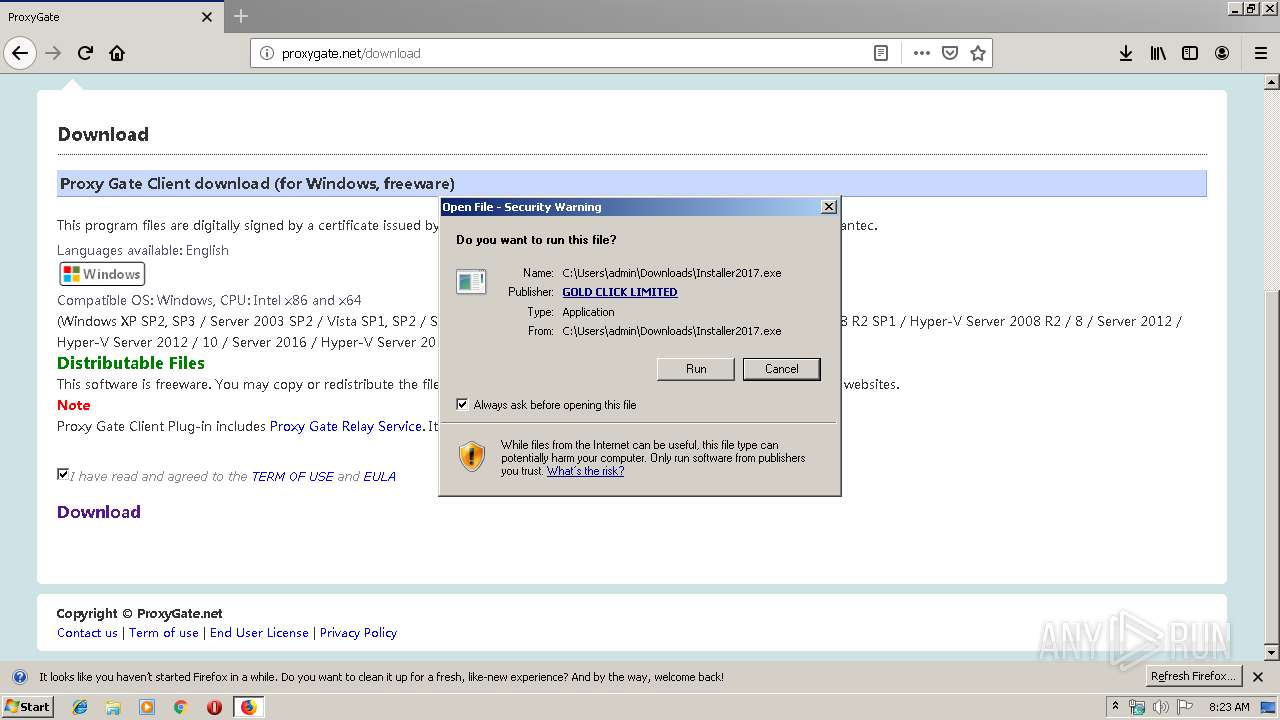
Task: Click the taskbar clock 8:23 AM
Action: pyautogui.click(x=1229, y=707)
